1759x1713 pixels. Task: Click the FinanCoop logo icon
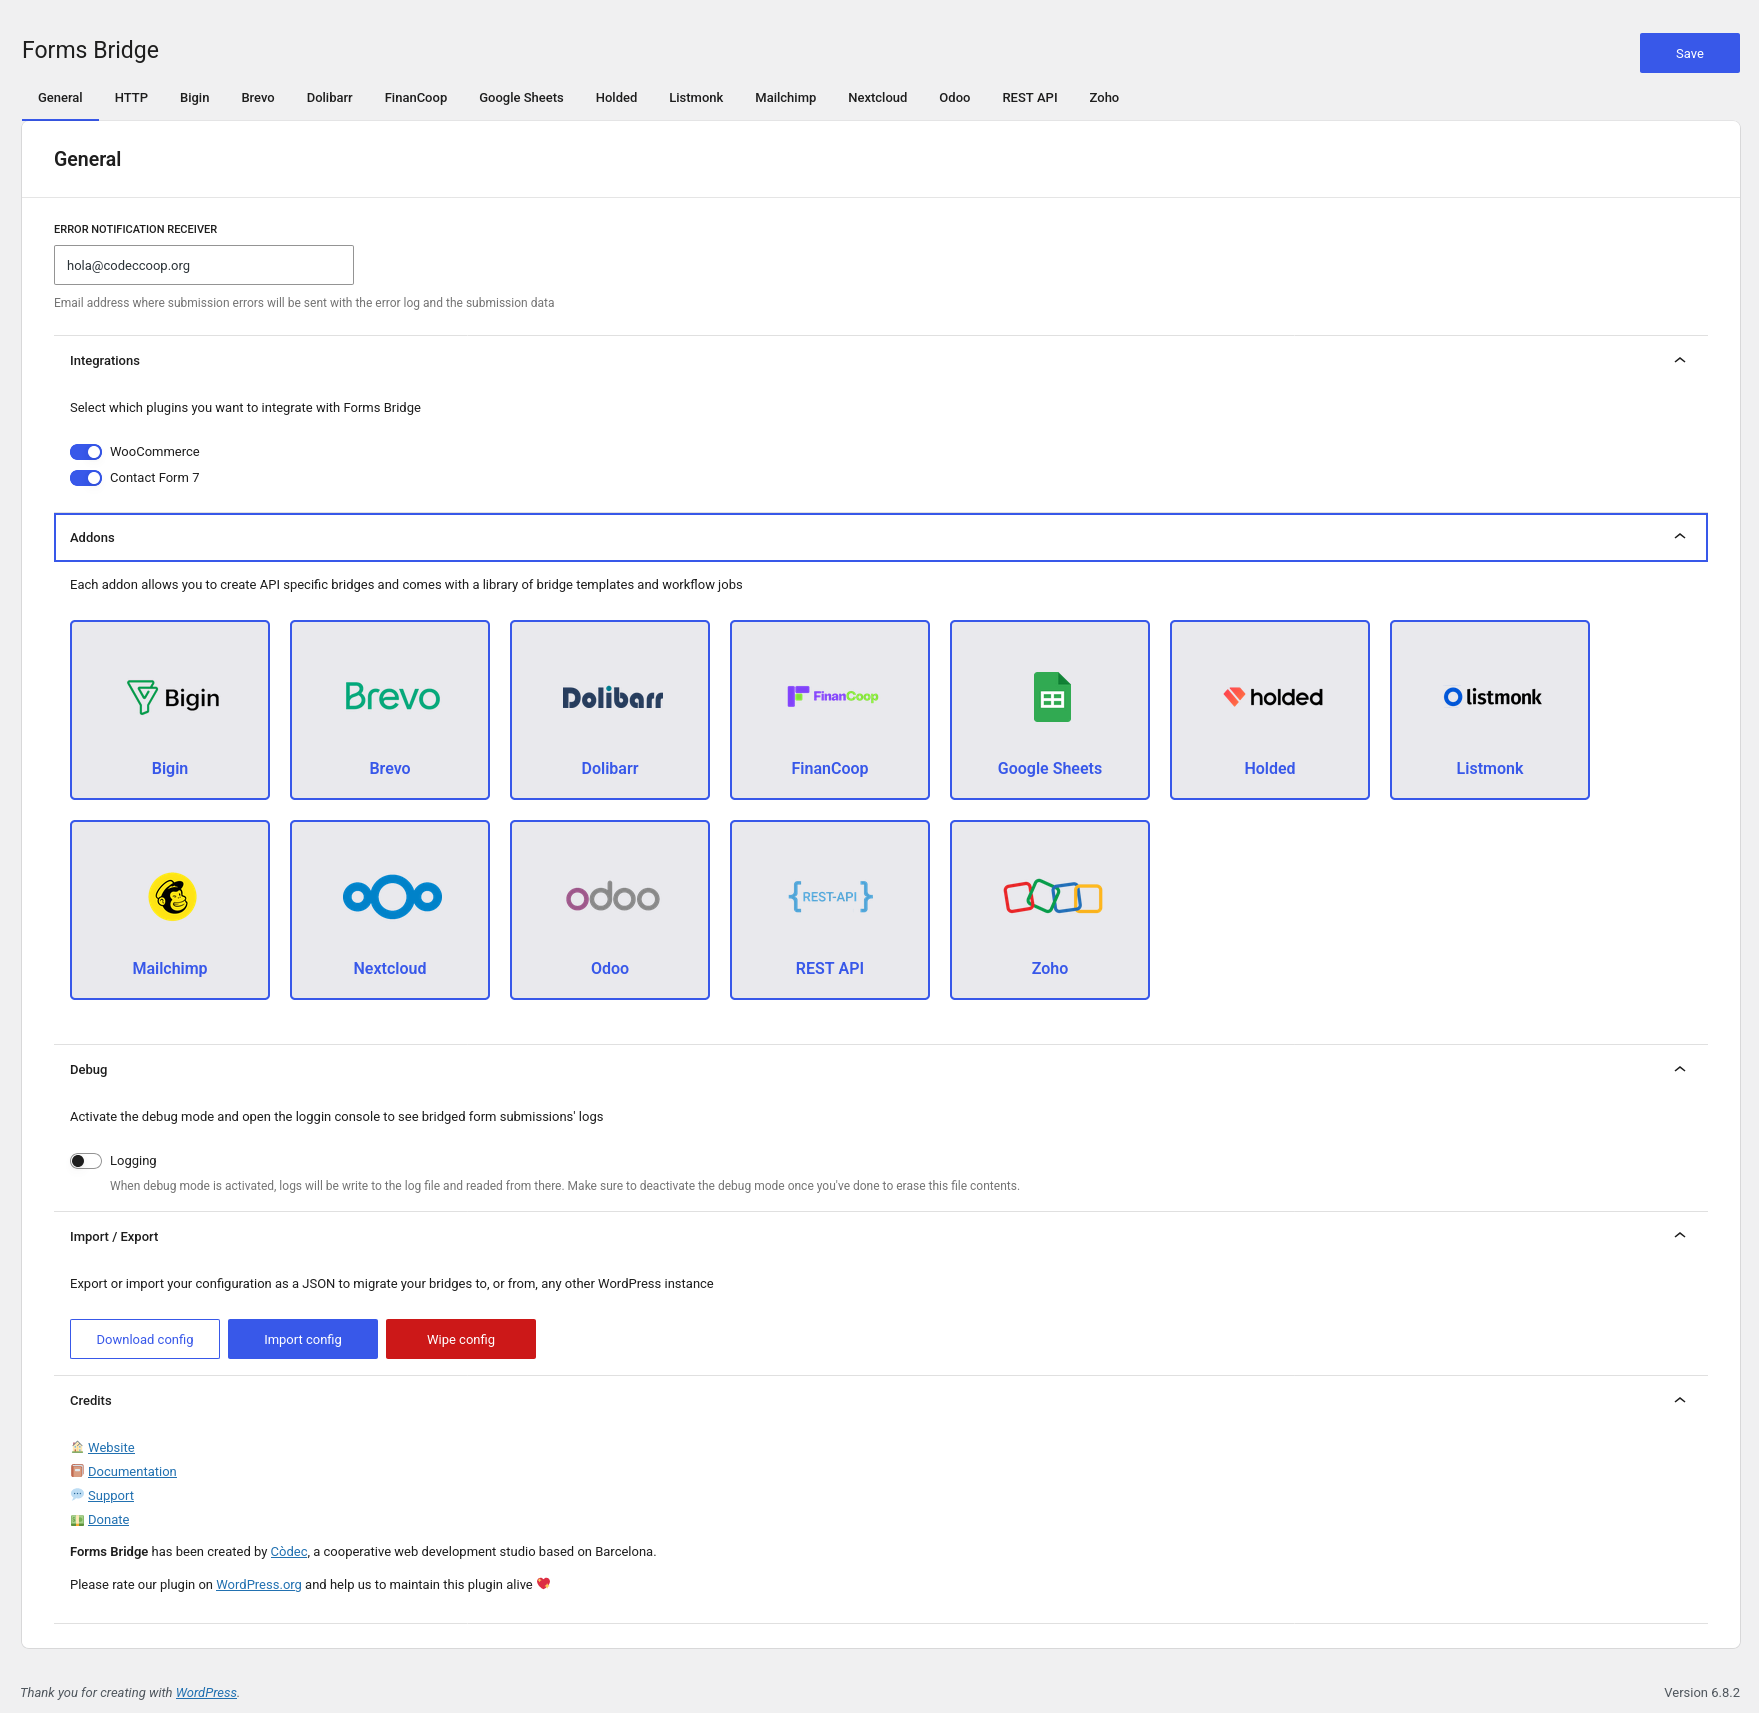click(832, 696)
